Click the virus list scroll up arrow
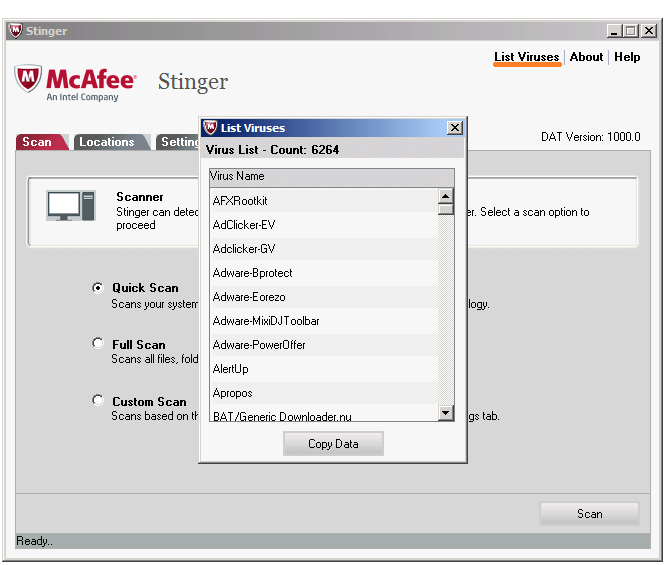The width and height of the screenshot is (666, 565). click(x=445, y=196)
